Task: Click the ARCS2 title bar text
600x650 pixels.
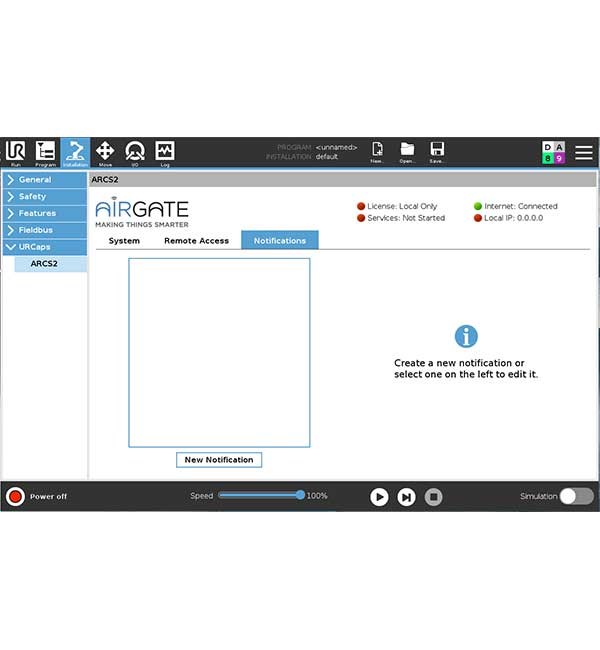Action: (105, 180)
